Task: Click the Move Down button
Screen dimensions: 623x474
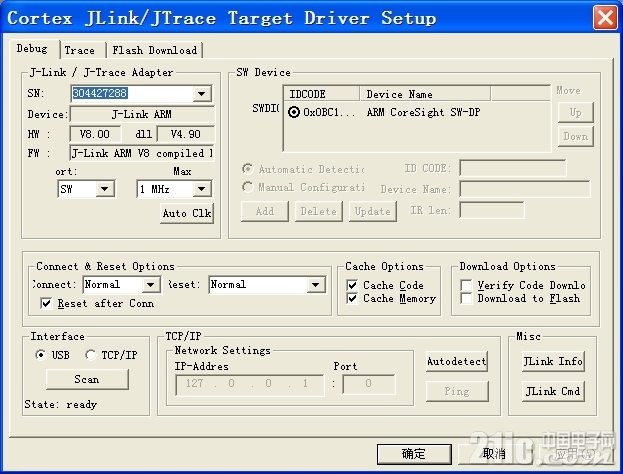Action: pyautogui.click(x=575, y=136)
